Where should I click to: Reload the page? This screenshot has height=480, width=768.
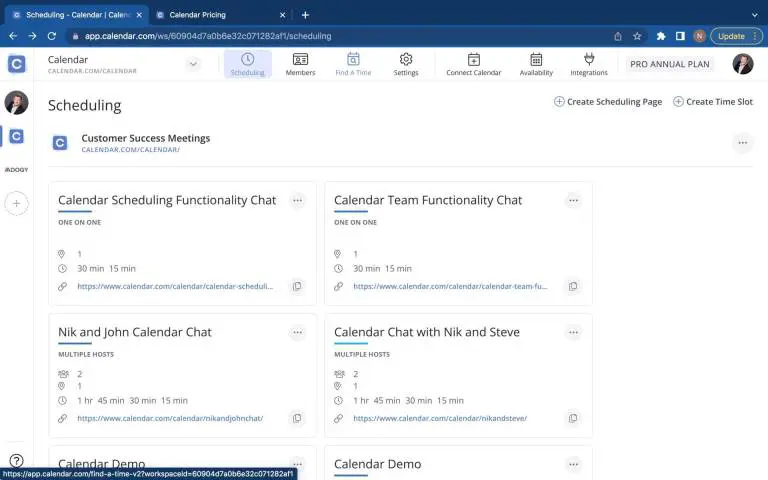(51, 36)
